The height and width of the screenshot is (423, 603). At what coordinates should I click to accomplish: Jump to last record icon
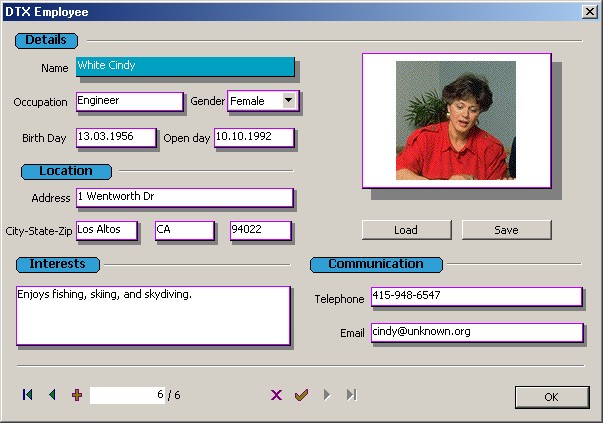point(351,395)
